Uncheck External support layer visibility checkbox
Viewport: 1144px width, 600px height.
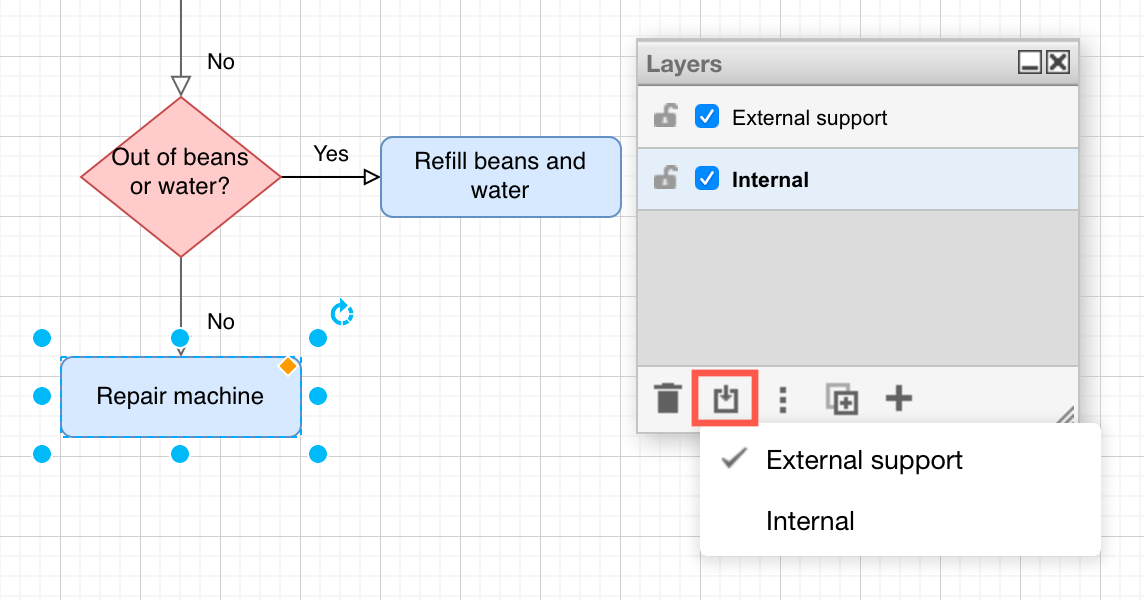[707, 116]
